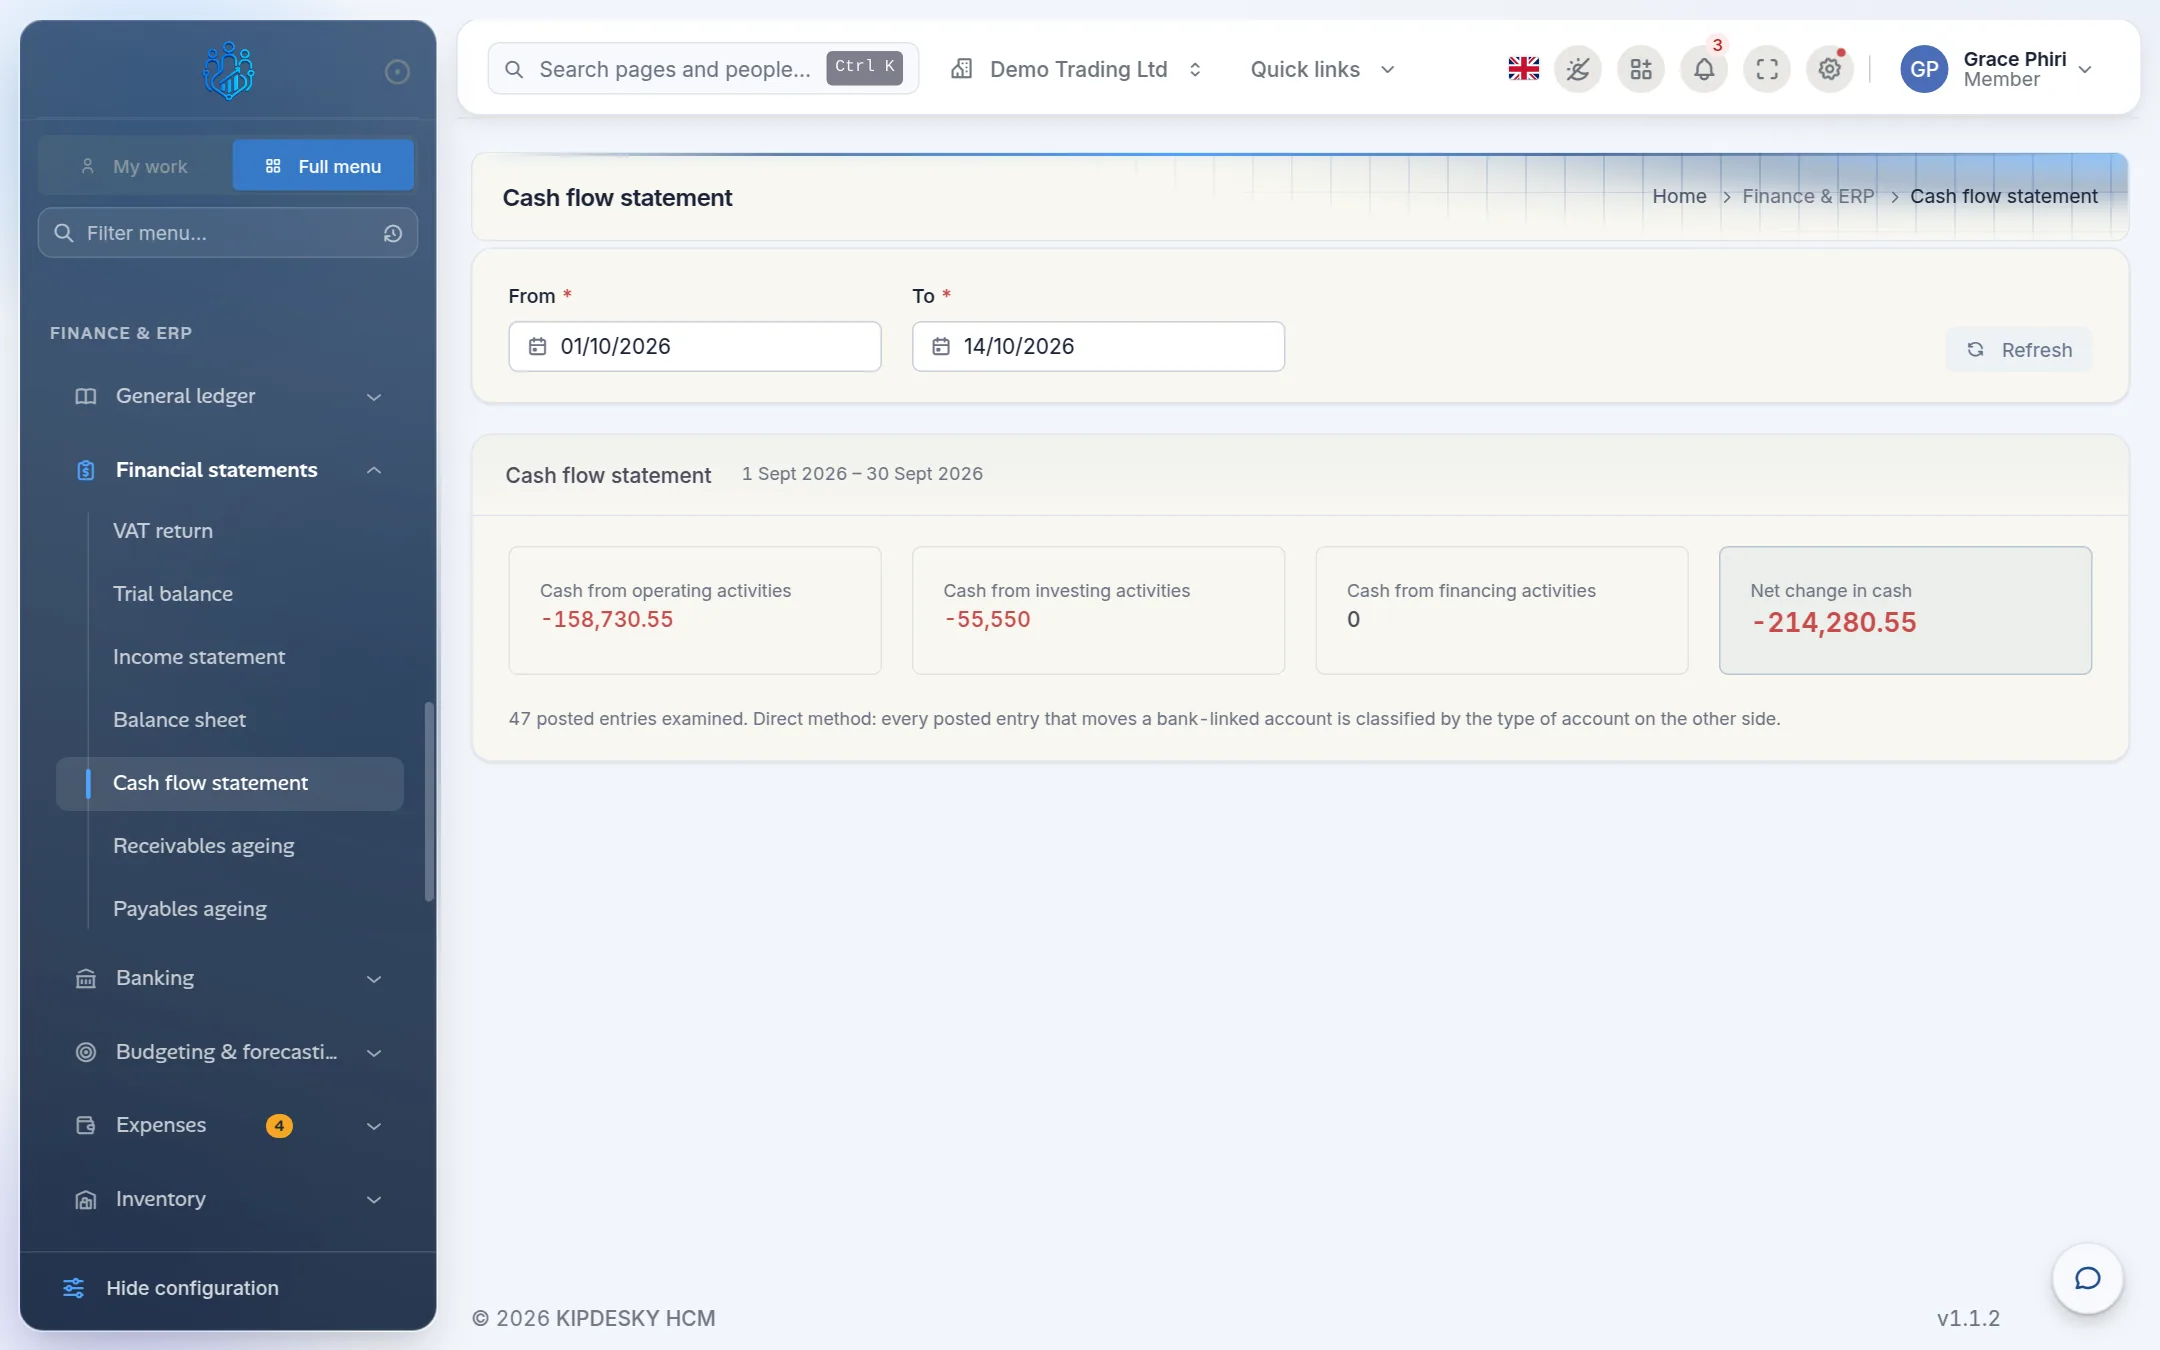The width and height of the screenshot is (2160, 1350).
Task: Click the Refresh button
Action: point(2019,350)
